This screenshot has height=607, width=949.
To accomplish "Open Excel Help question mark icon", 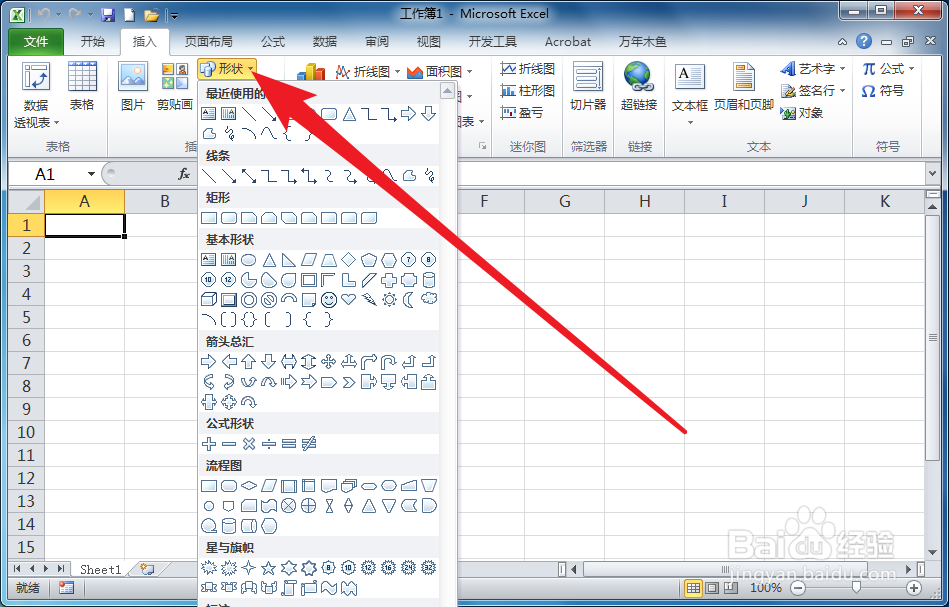I will click(864, 41).
